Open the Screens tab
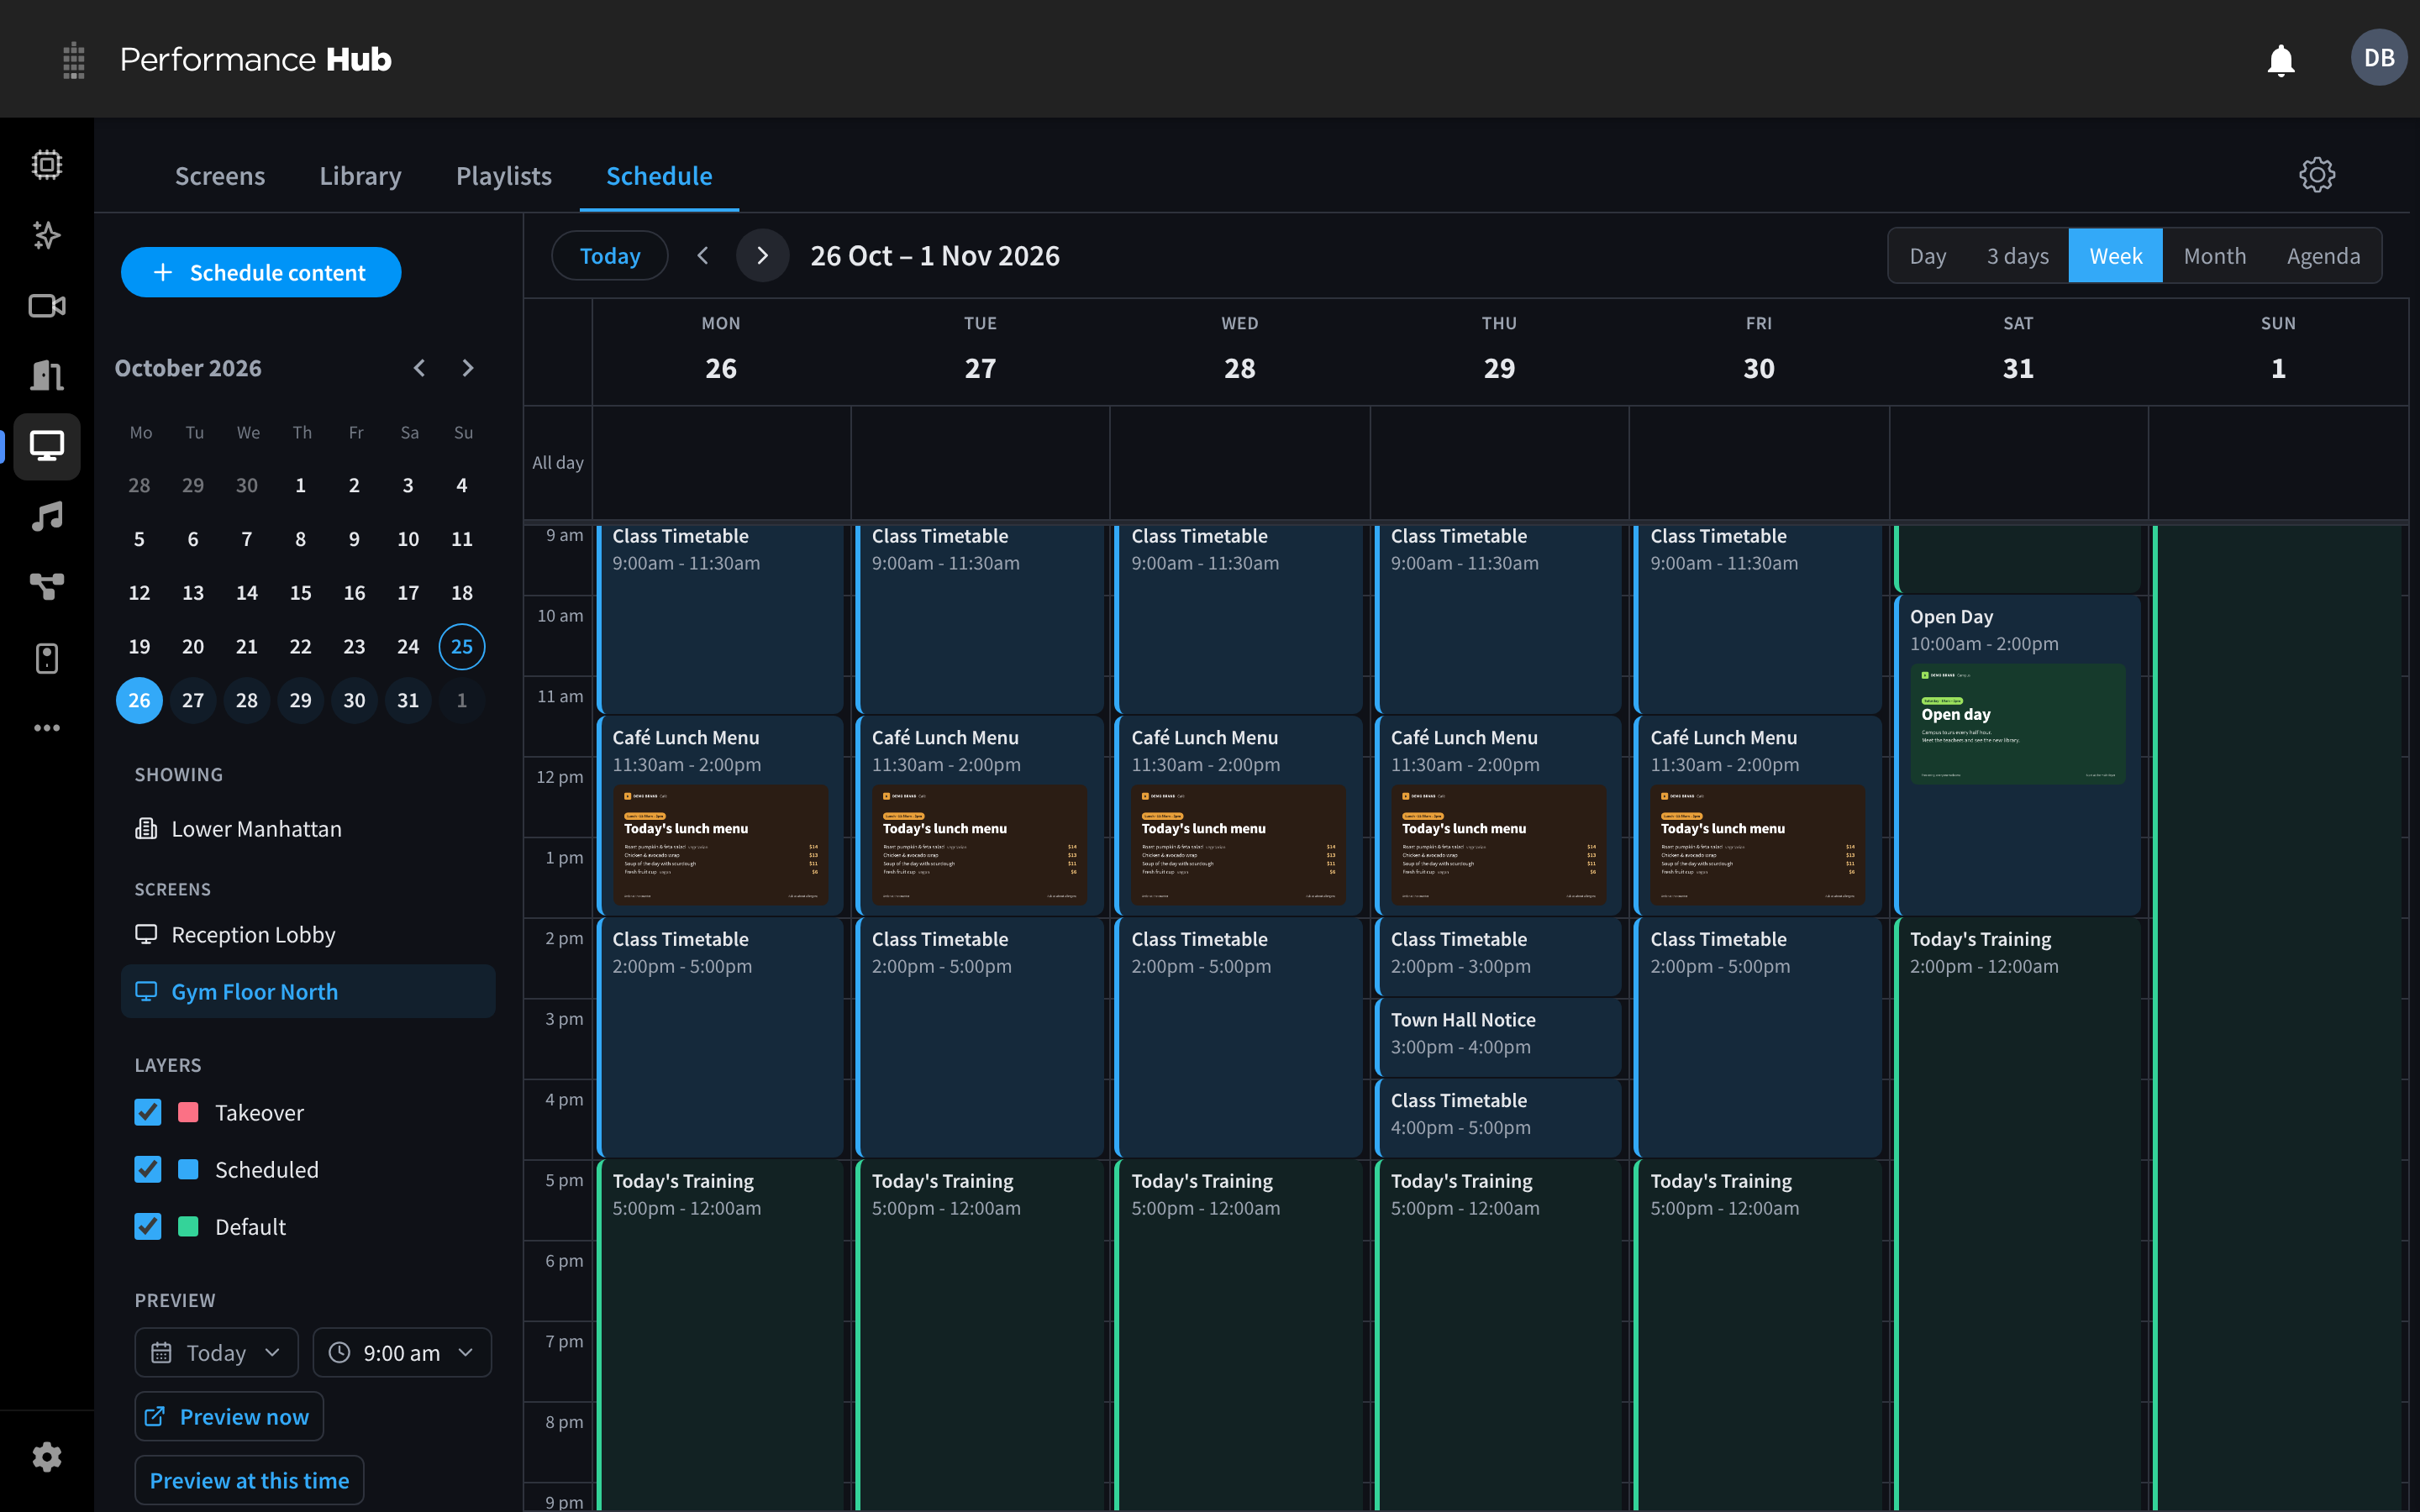Viewport: 2420px width, 1512px height. [x=220, y=175]
